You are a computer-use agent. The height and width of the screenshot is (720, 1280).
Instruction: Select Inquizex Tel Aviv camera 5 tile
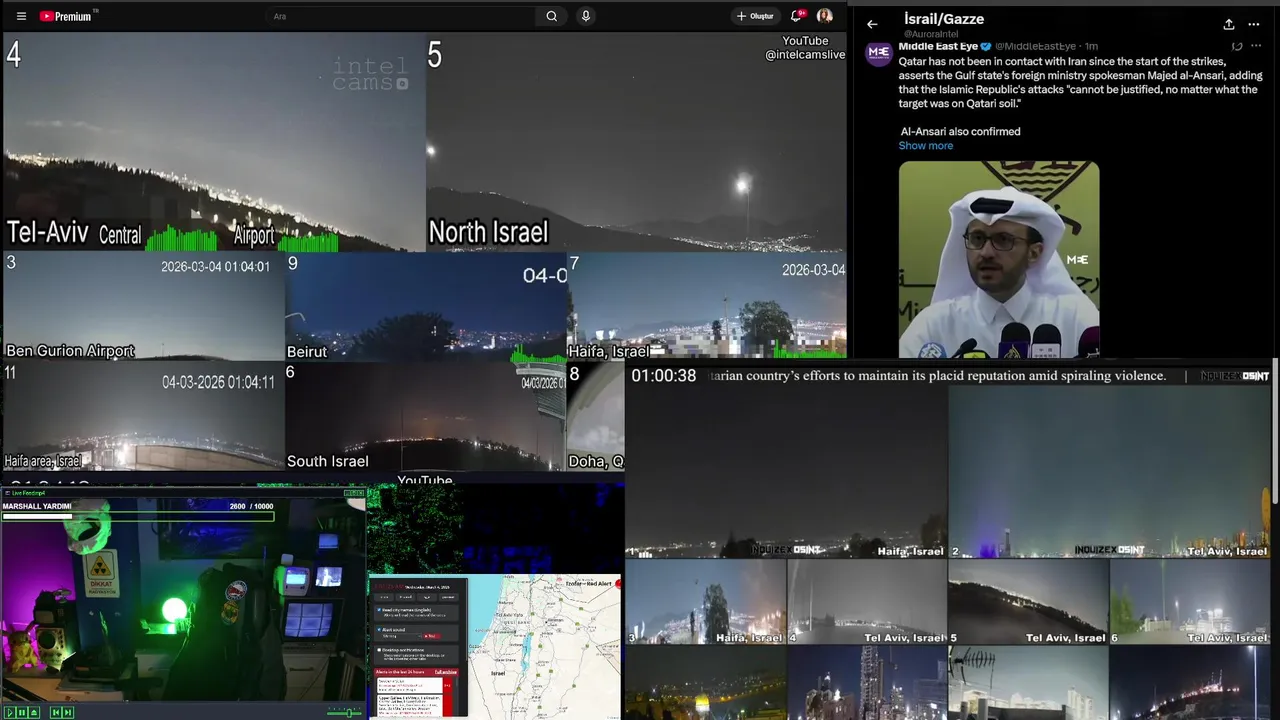[x=1028, y=601]
